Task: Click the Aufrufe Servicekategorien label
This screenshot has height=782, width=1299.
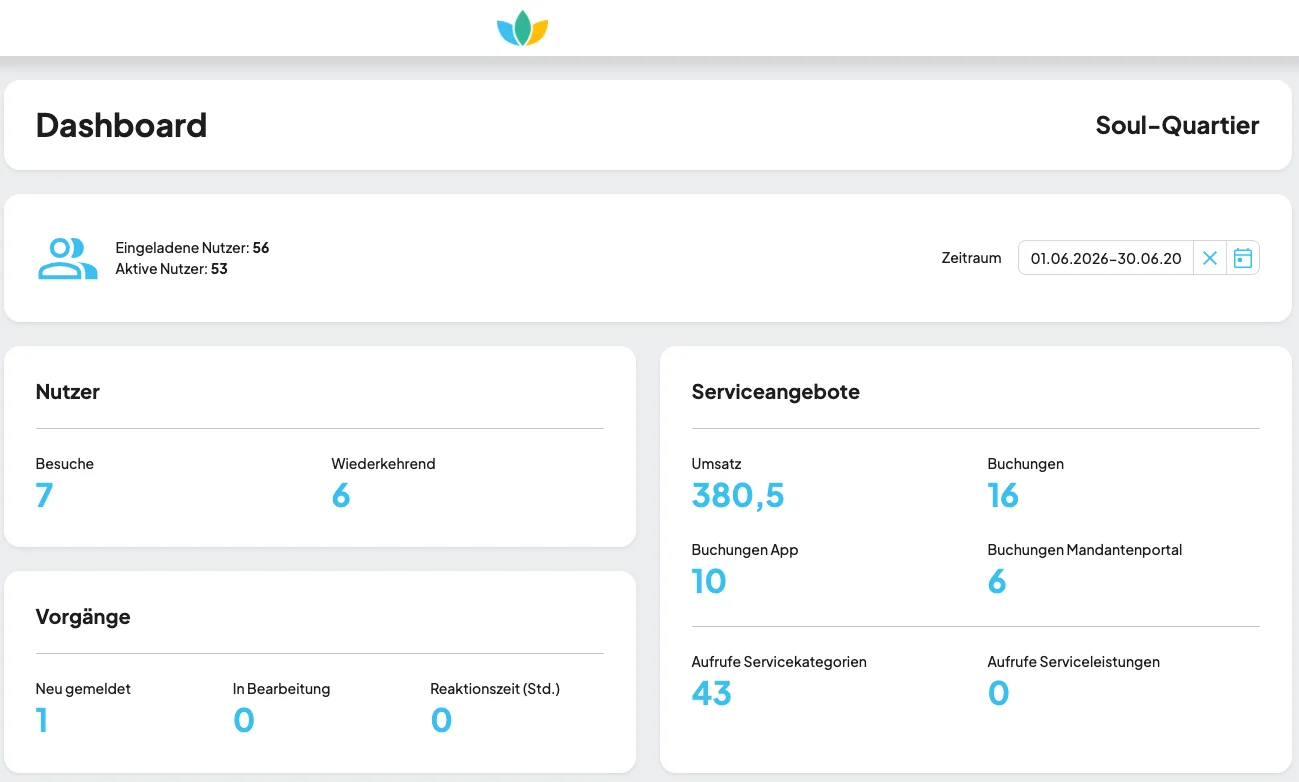Action: click(x=779, y=662)
